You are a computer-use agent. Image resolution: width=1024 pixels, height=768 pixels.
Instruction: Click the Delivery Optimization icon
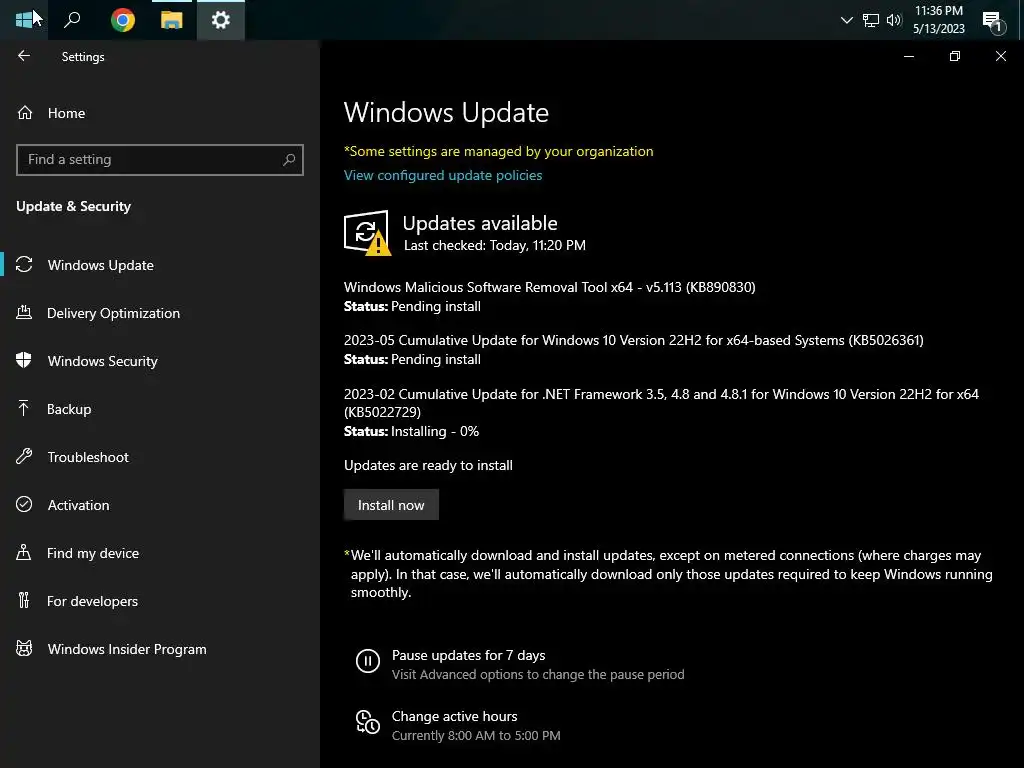pyautogui.click(x=24, y=312)
